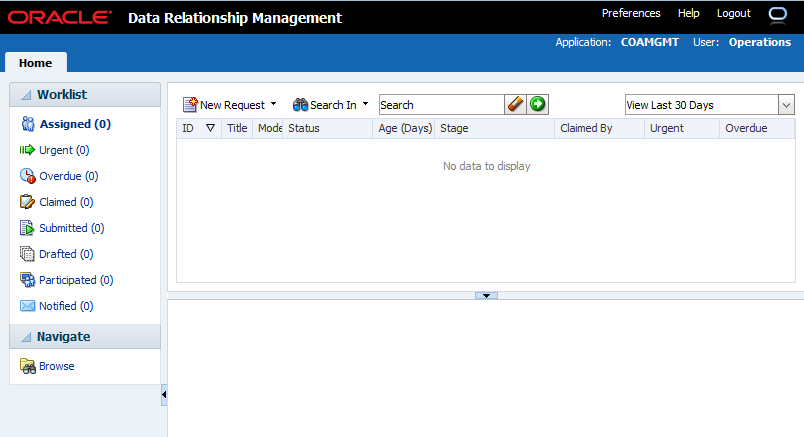The image size is (804, 437).
Task: Click the Title column header
Action: click(237, 128)
